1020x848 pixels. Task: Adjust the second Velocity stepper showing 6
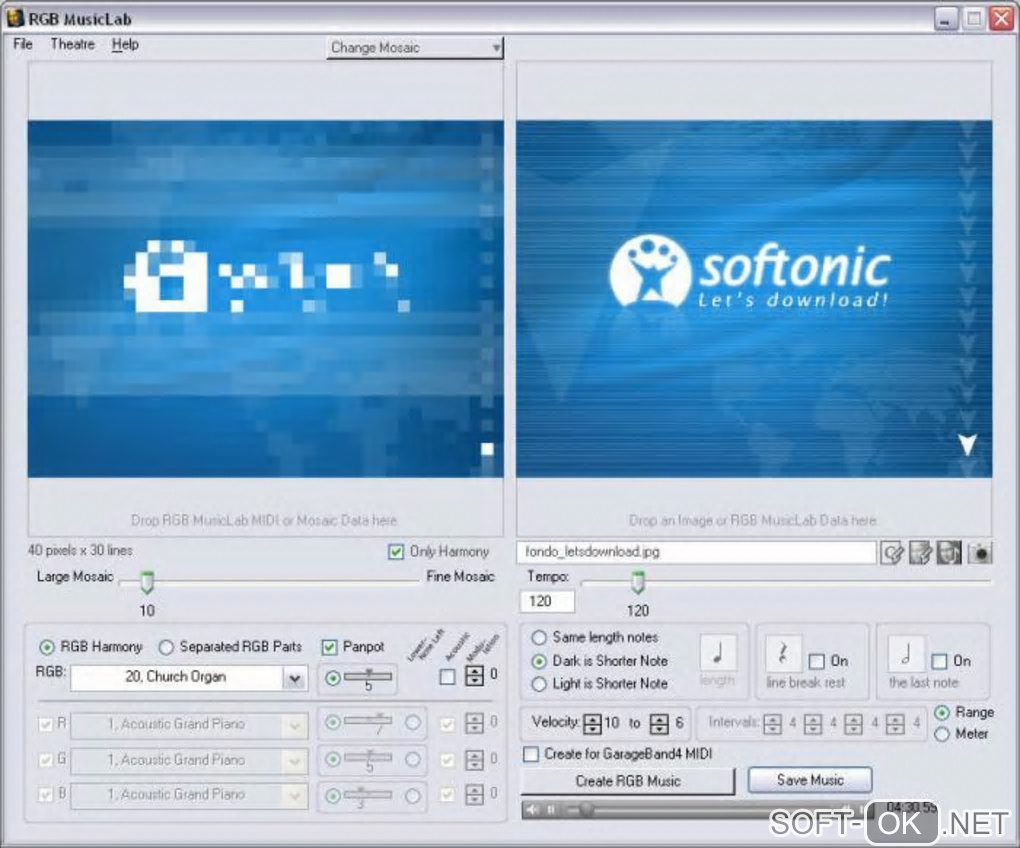tap(659, 723)
